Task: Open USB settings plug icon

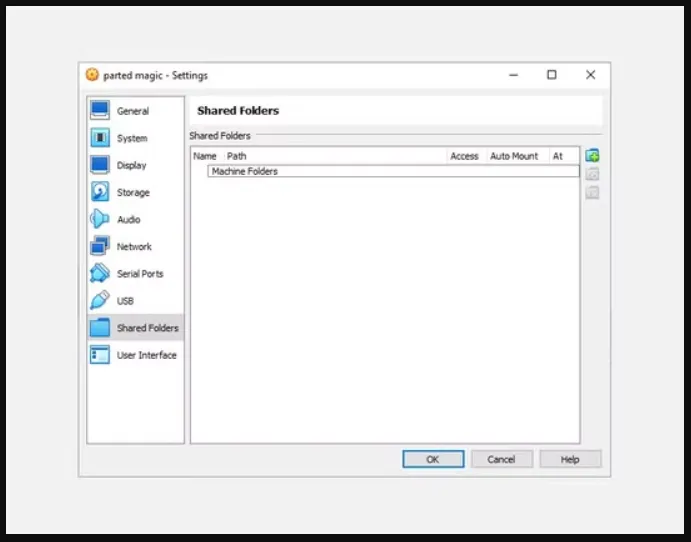Action: pos(100,300)
